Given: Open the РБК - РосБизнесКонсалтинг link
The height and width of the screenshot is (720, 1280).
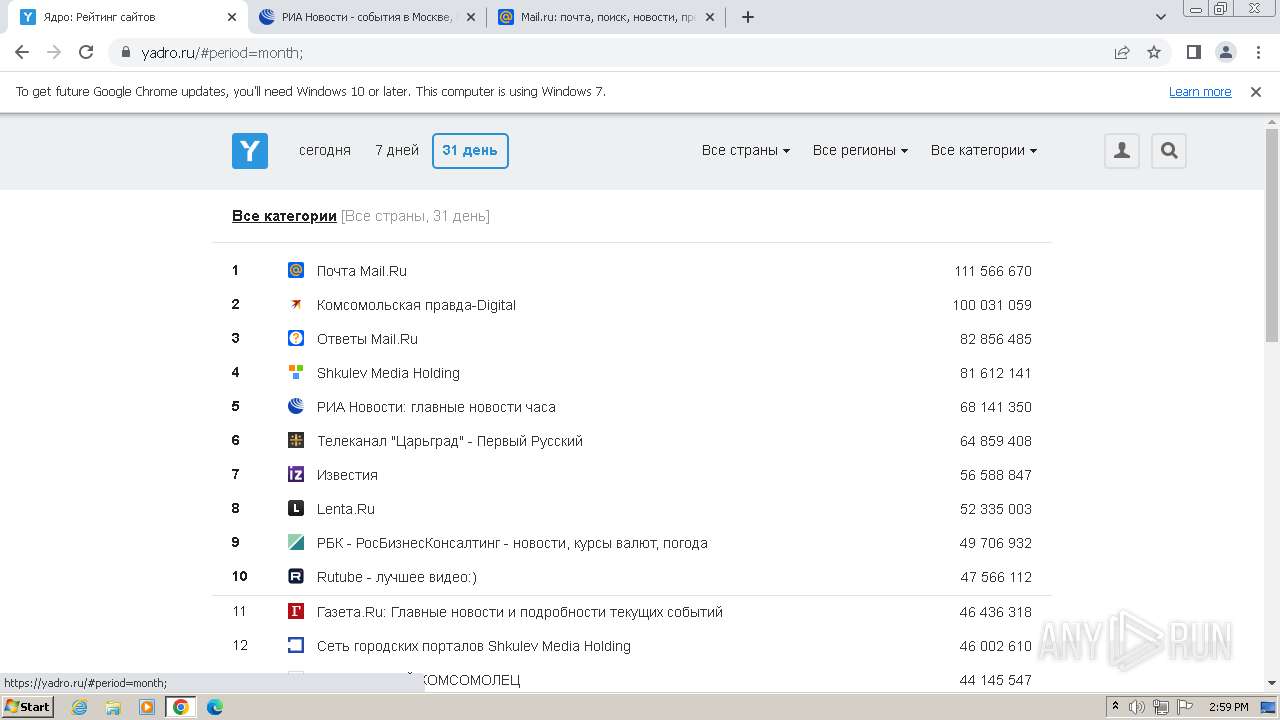Looking at the screenshot, I should click(x=512, y=543).
